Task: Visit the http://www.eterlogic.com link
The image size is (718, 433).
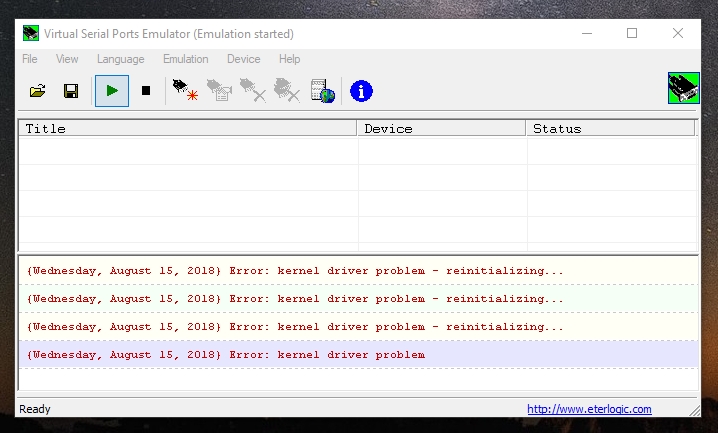Action: click(589, 409)
